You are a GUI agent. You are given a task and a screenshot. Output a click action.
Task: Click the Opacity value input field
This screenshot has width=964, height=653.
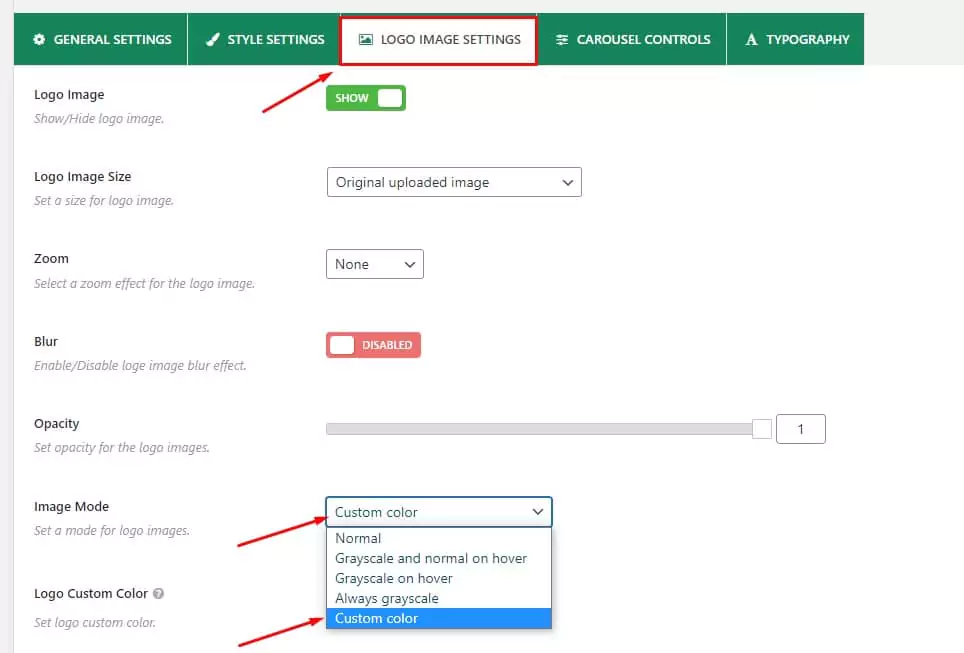point(801,429)
